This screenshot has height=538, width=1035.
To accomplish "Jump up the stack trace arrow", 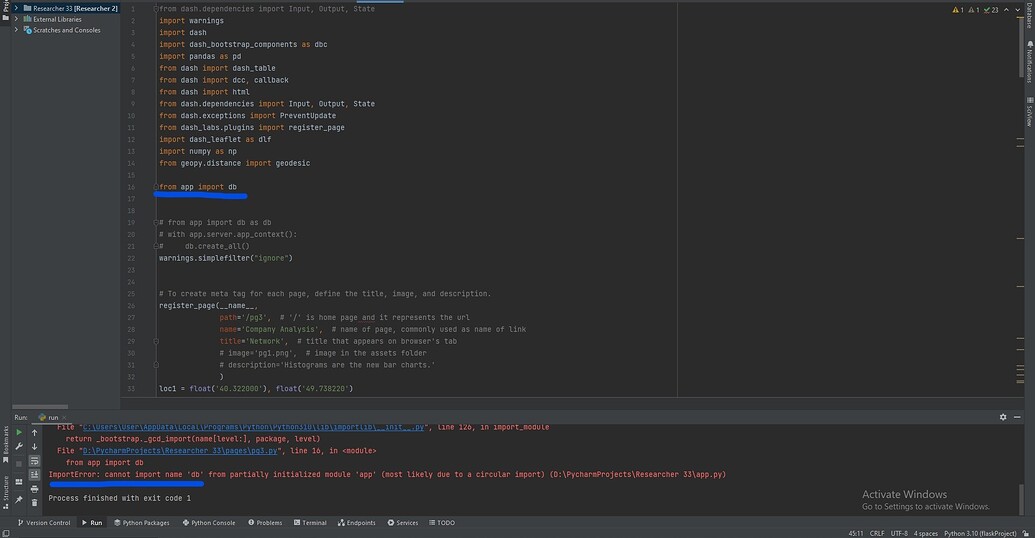I will (34, 433).
